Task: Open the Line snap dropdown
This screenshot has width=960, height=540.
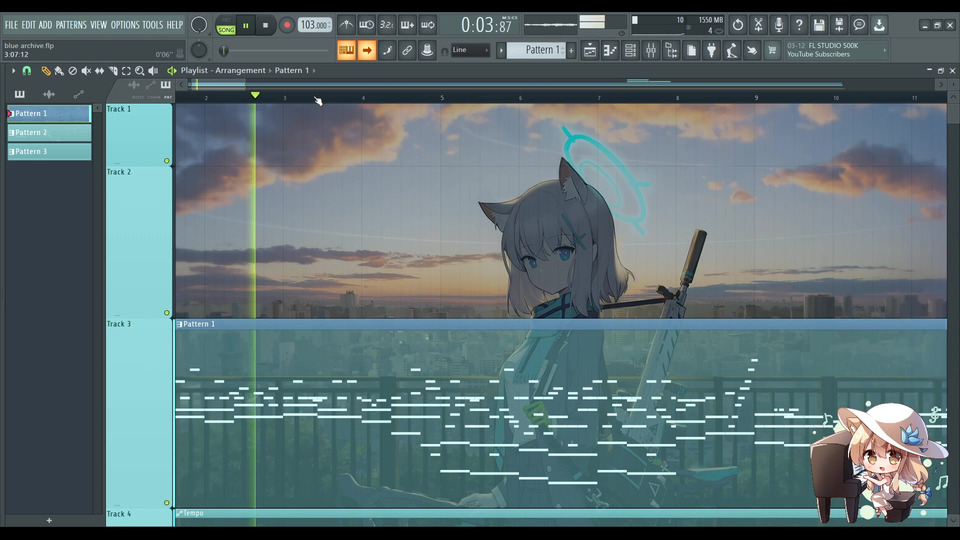Action: pos(470,50)
